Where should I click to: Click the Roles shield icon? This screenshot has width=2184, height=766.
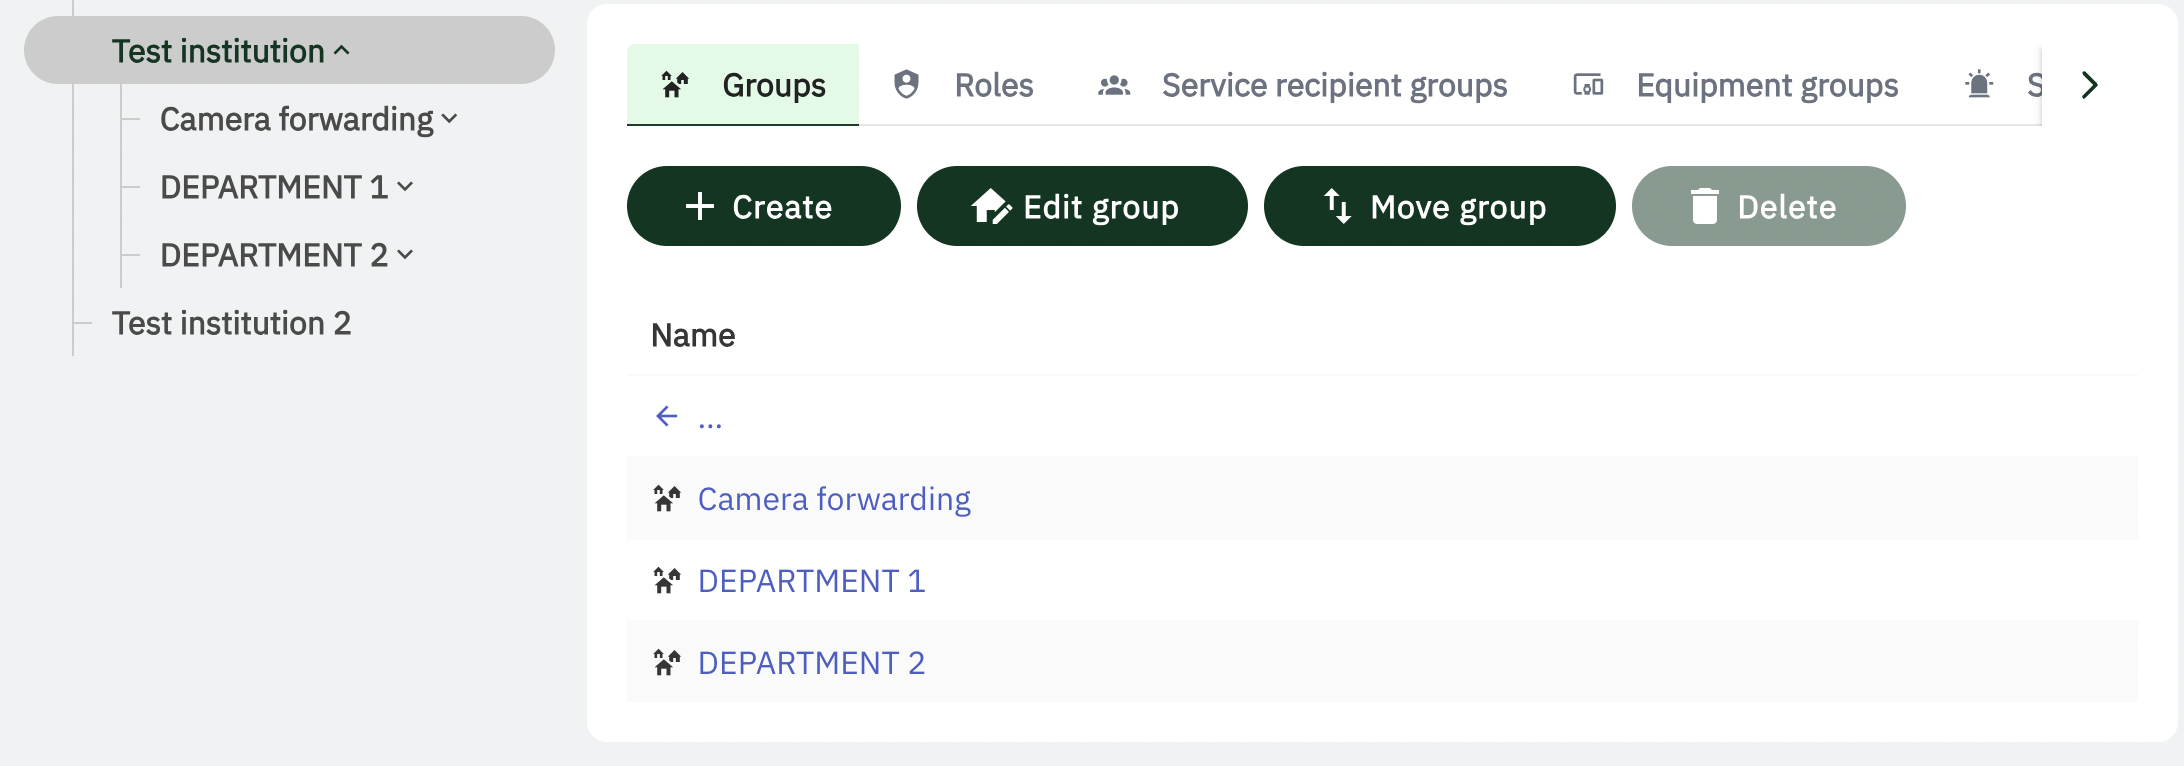pyautogui.click(x=906, y=84)
